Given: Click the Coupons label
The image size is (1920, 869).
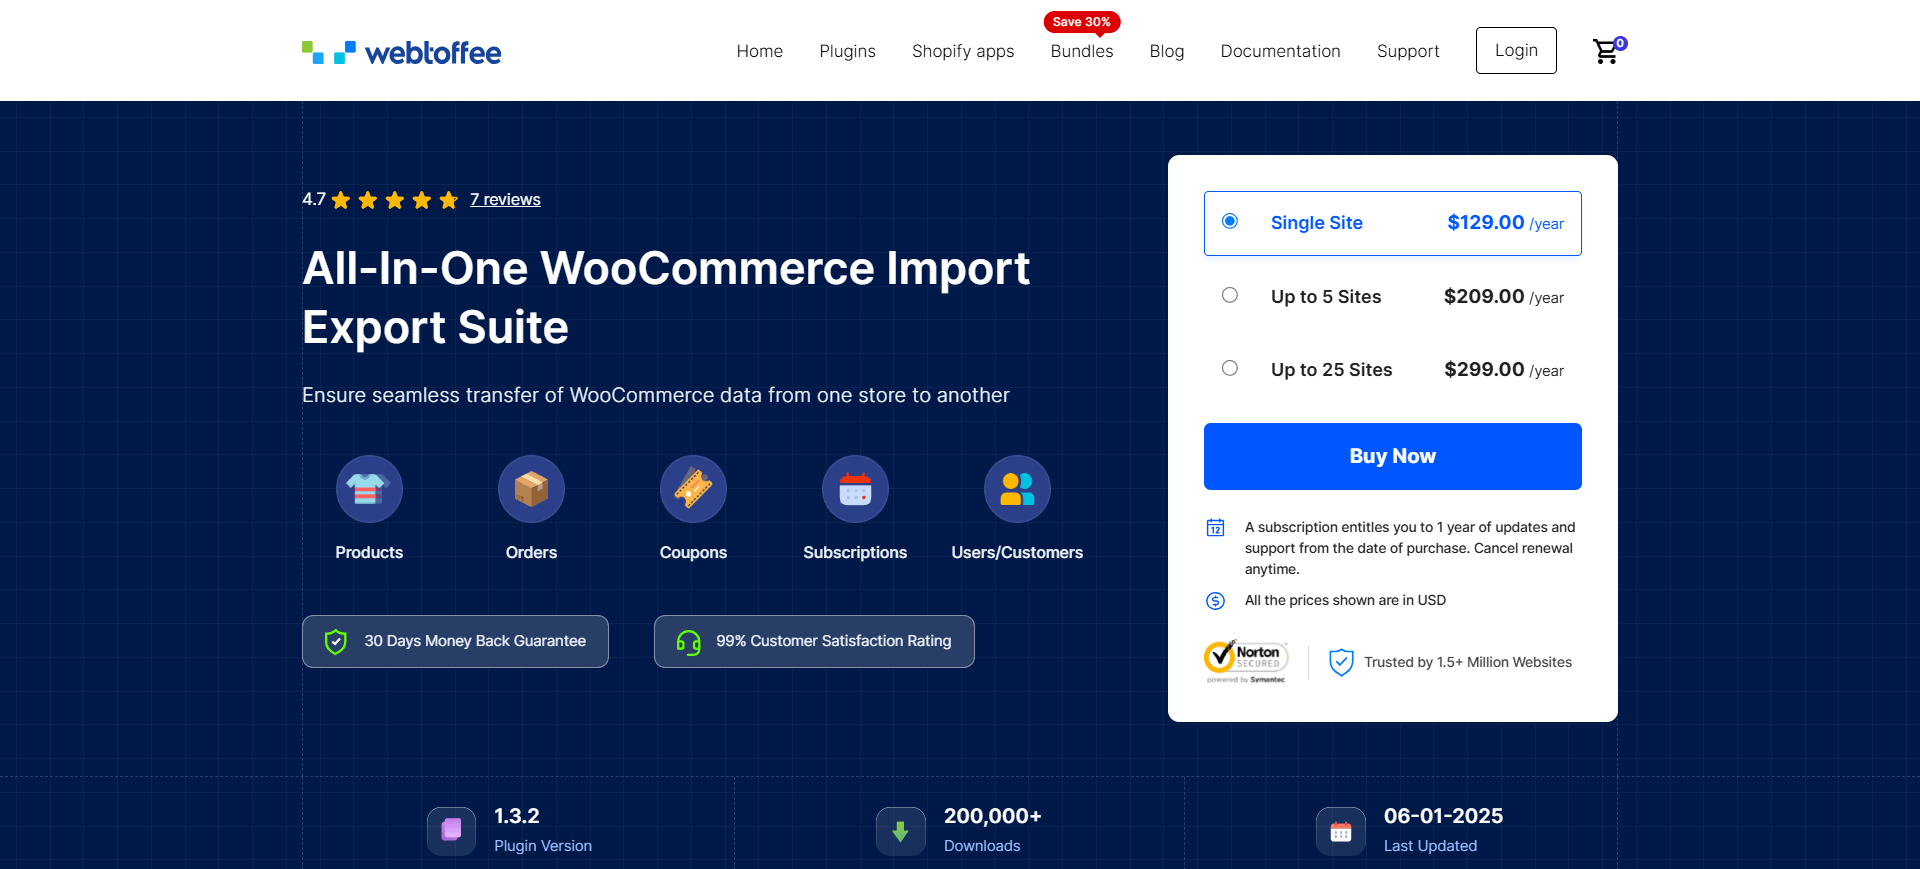Looking at the screenshot, I should click(x=693, y=552).
